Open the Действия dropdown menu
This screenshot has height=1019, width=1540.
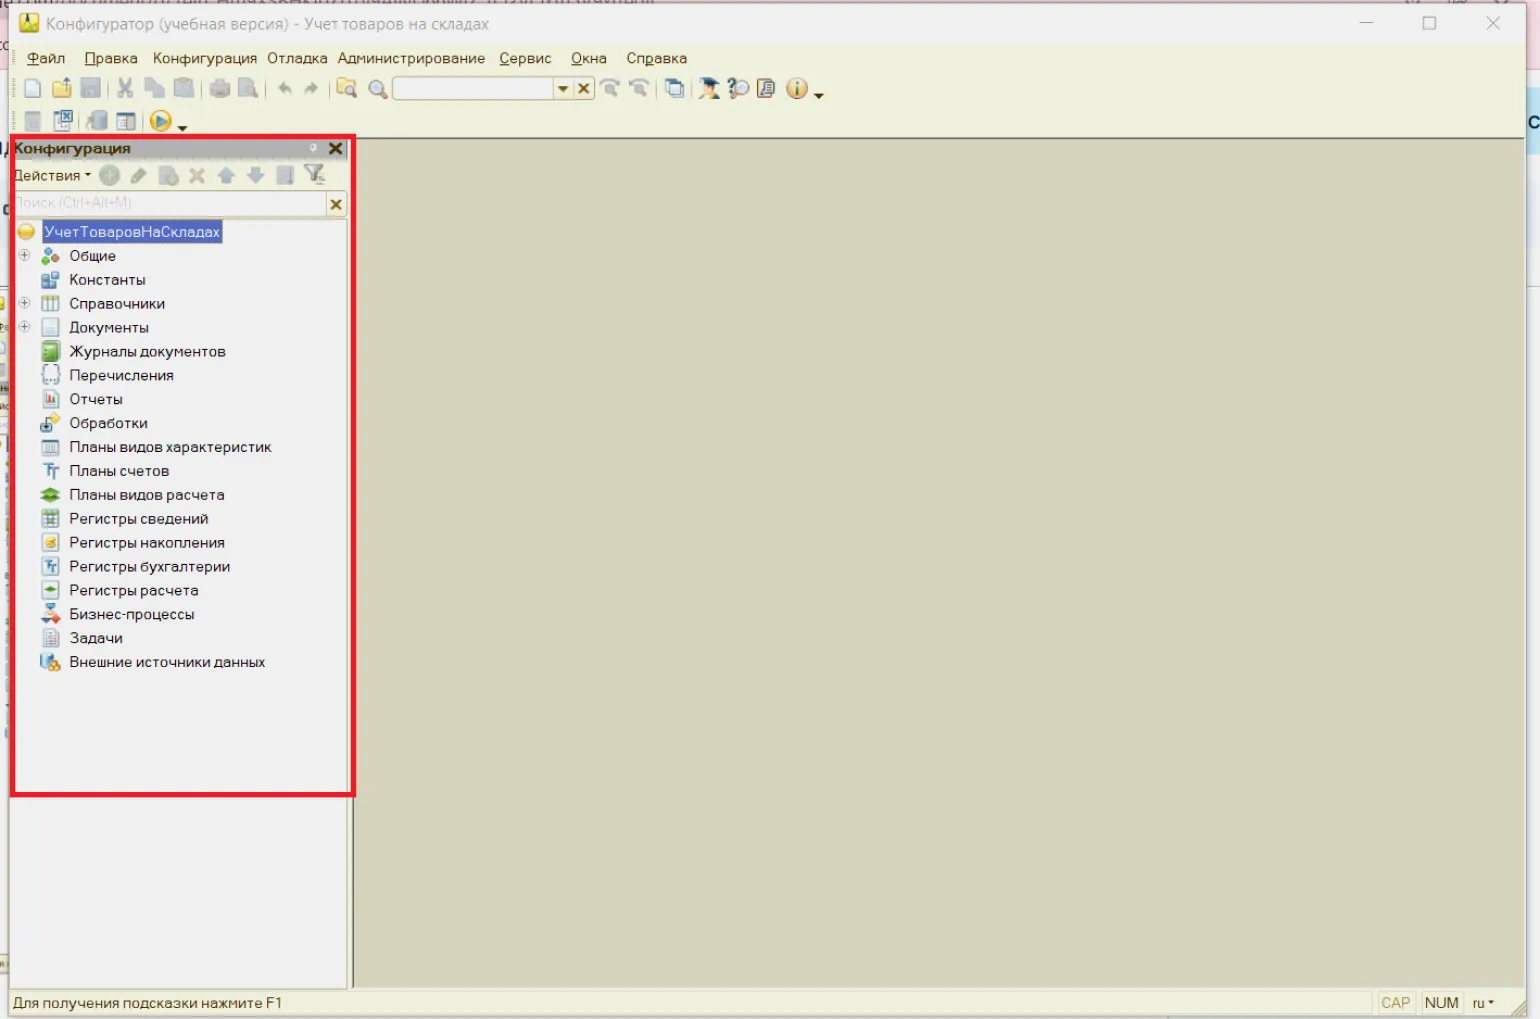click(51, 175)
